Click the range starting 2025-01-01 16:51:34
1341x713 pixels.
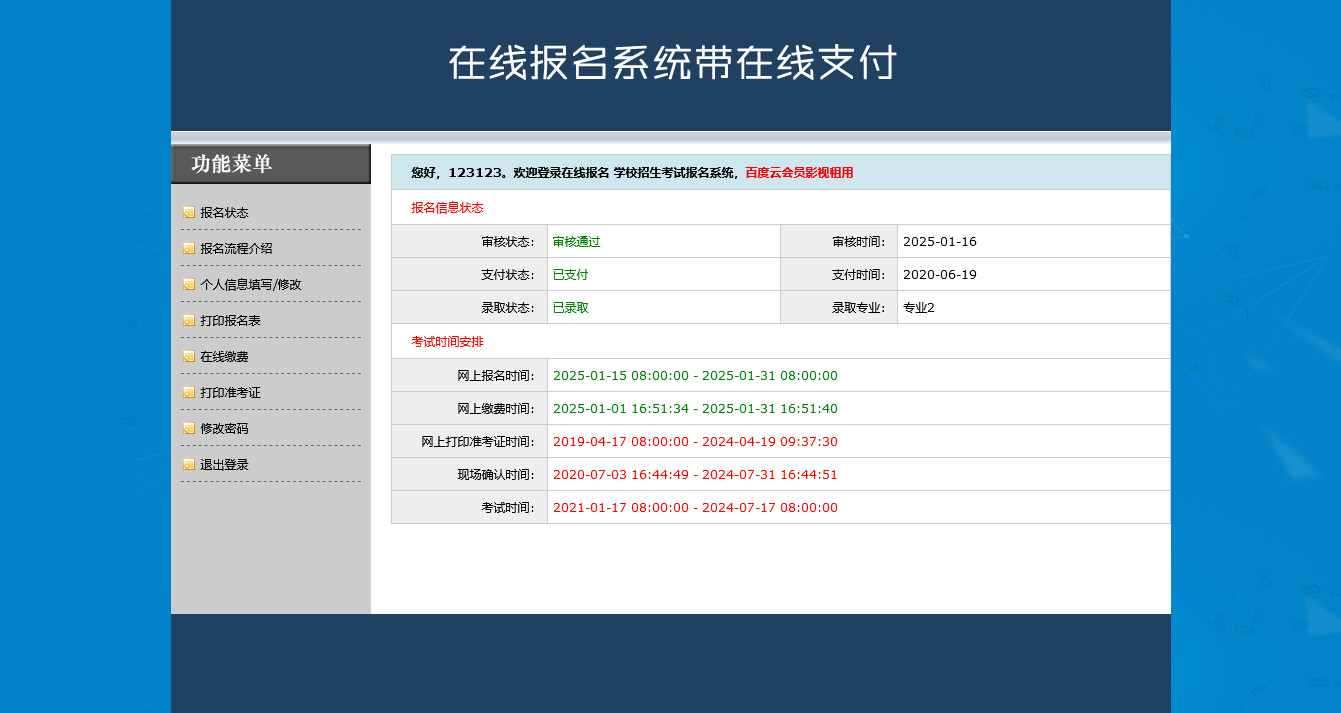click(695, 409)
